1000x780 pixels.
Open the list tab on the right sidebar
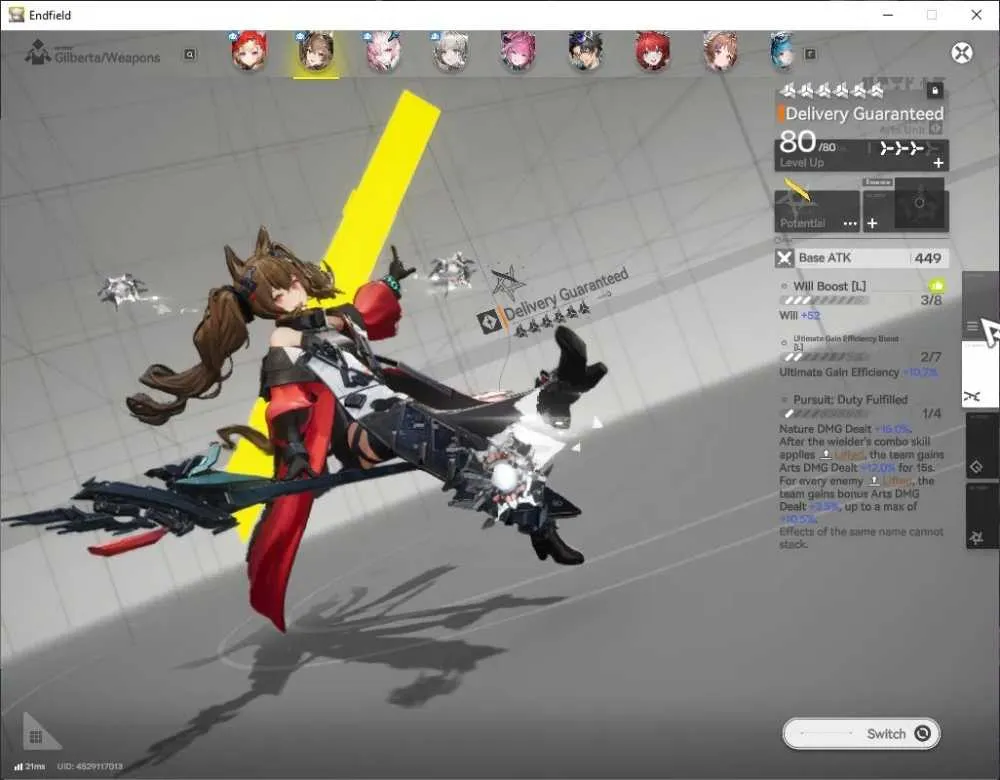(x=973, y=327)
